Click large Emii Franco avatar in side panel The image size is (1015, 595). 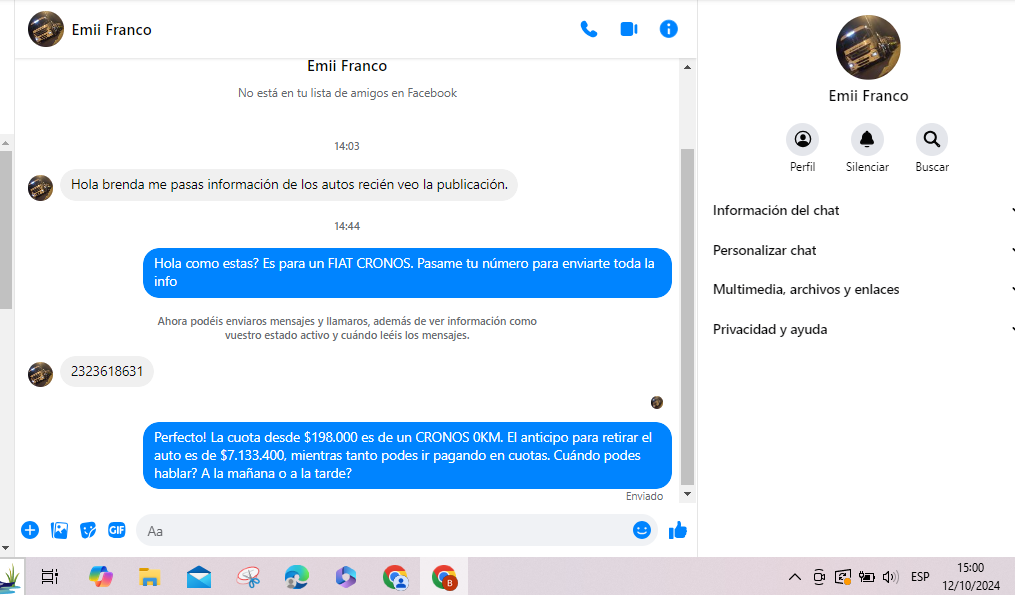[867, 47]
